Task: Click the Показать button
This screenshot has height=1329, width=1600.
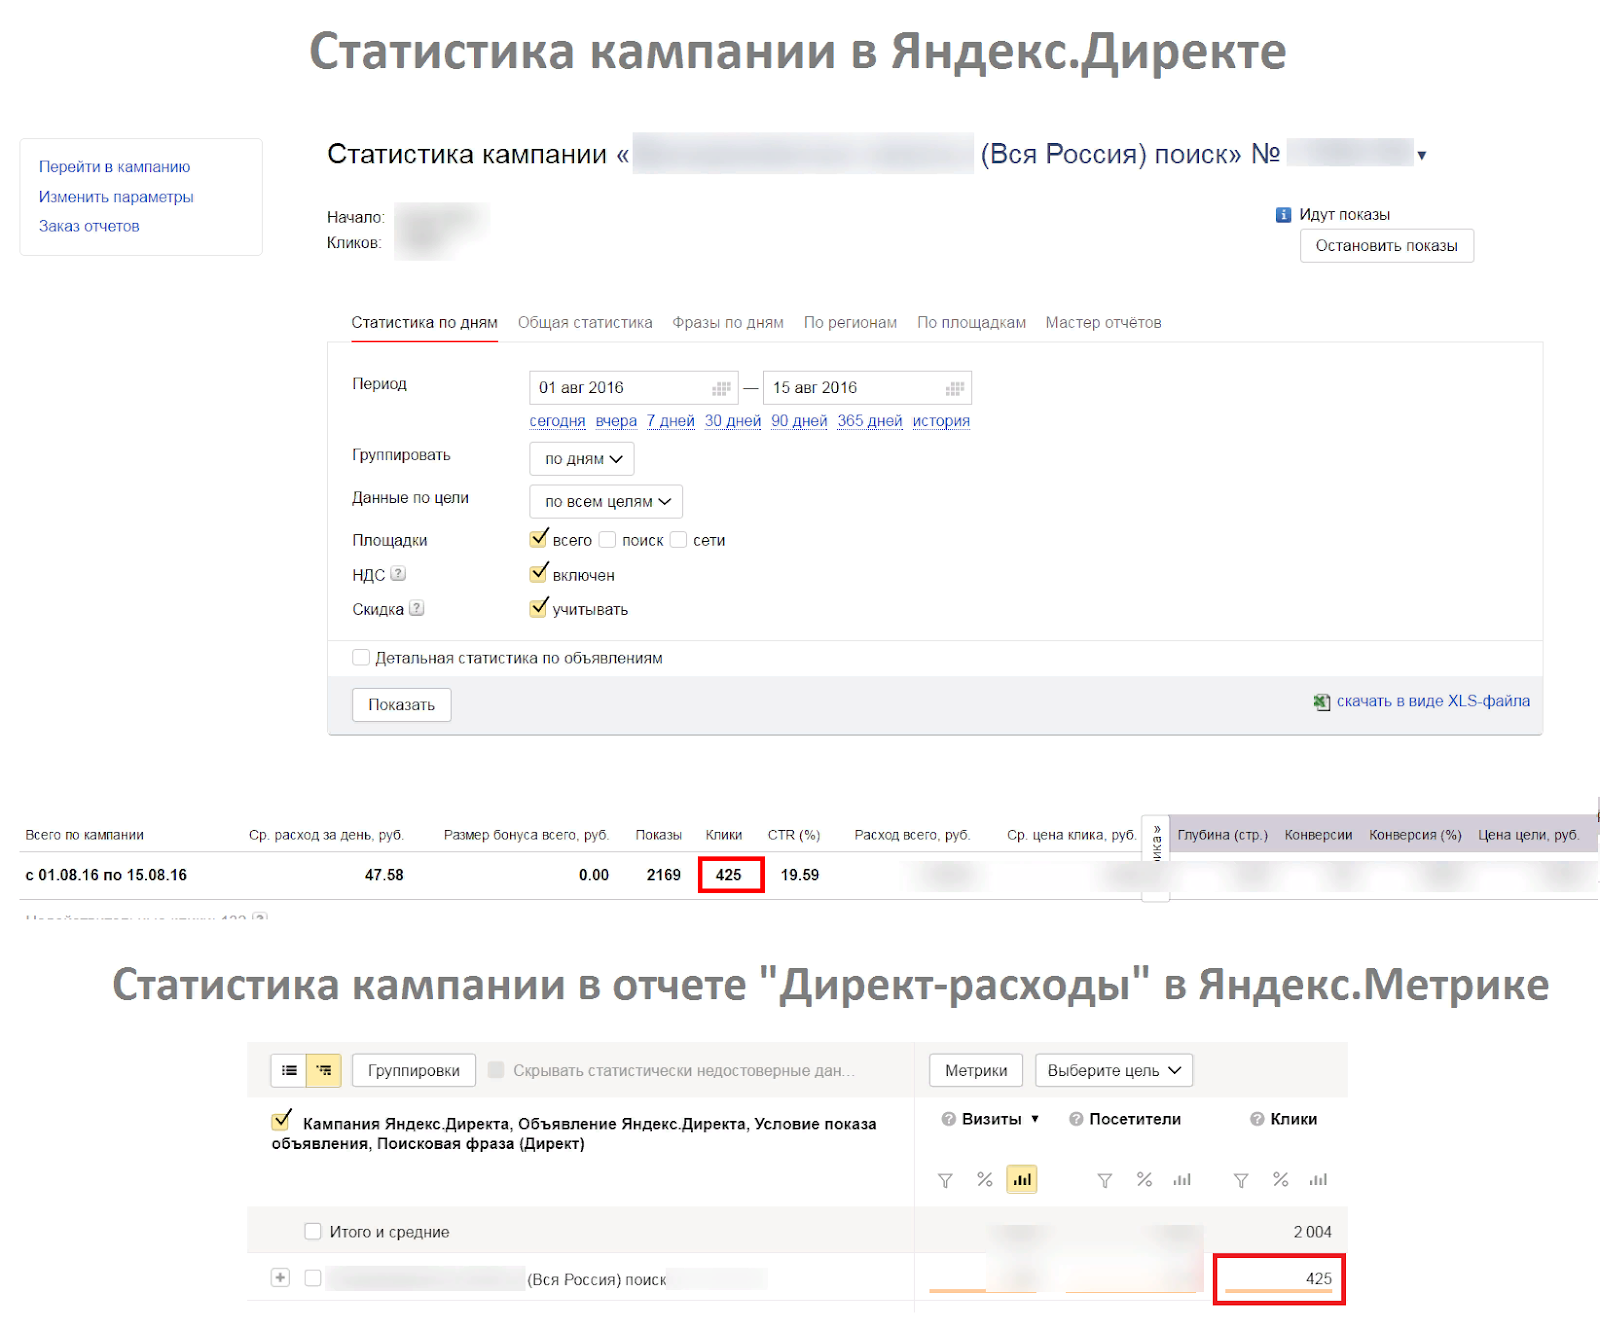Action: tap(401, 705)
